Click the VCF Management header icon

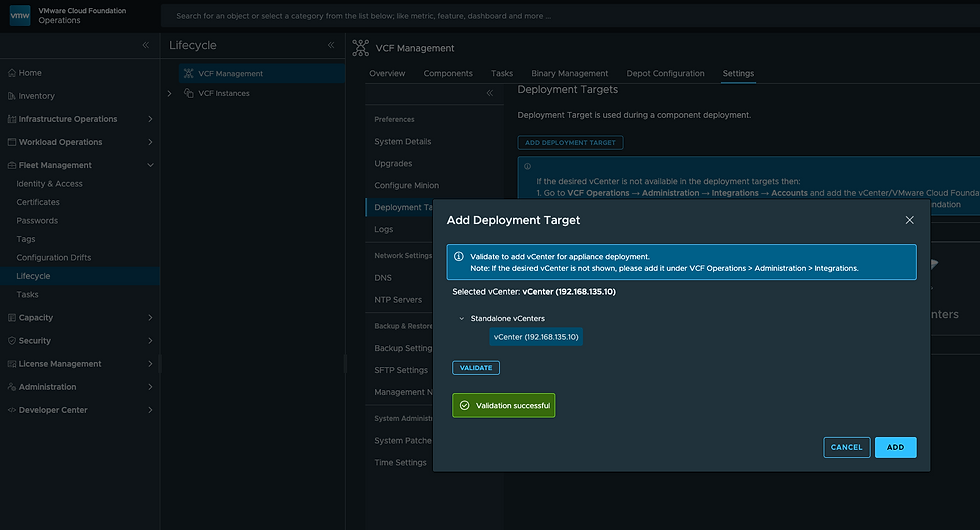point(361,48)
